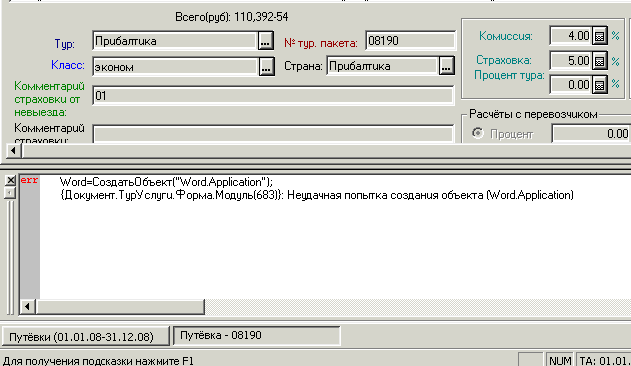Open calculator for Процент тура field
This screenshot has height=366, width=631.
tap(600, 85)
